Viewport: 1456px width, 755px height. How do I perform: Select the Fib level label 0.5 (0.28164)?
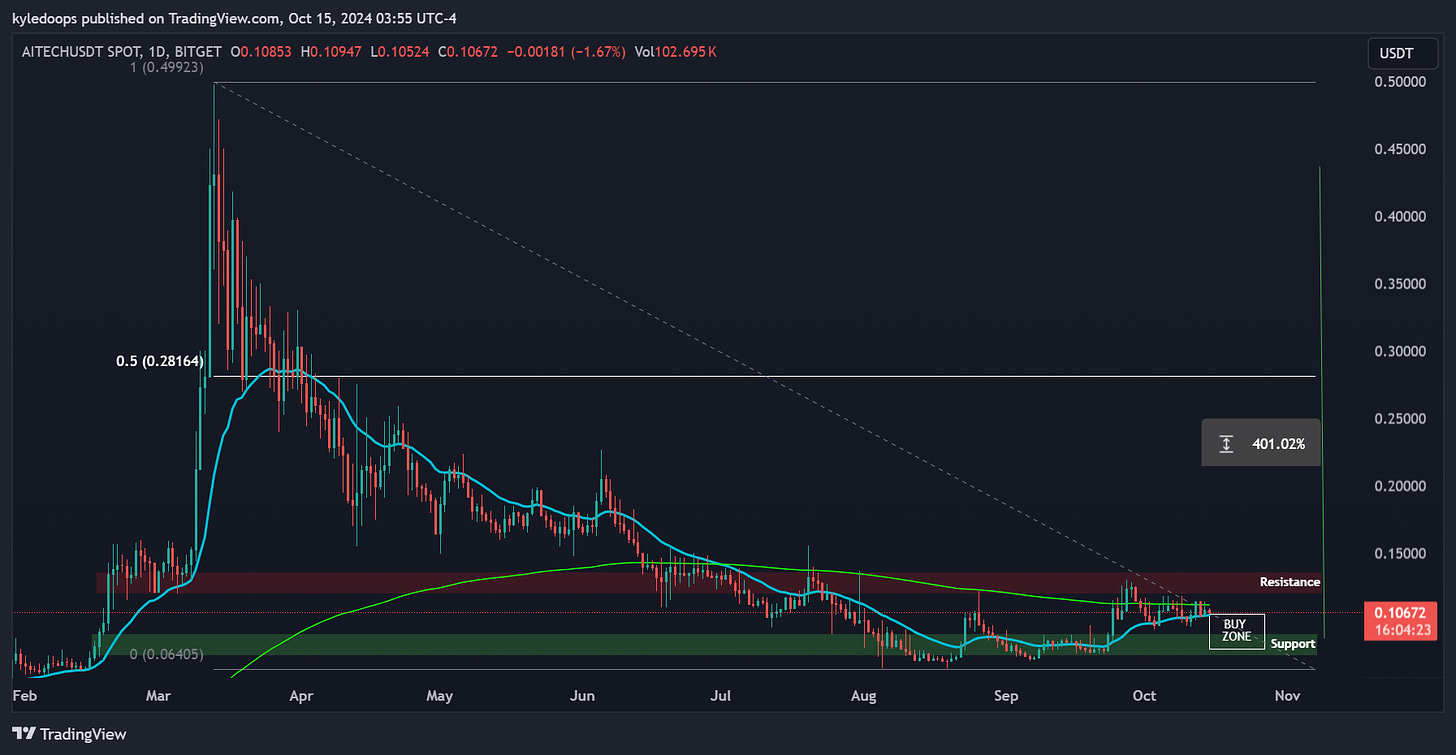[x=159, y=362]
